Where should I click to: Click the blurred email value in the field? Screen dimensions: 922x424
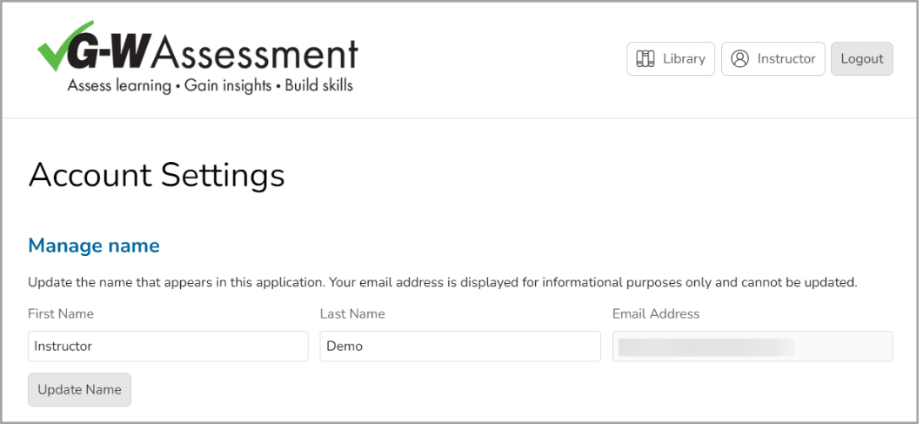coord(706,347)
